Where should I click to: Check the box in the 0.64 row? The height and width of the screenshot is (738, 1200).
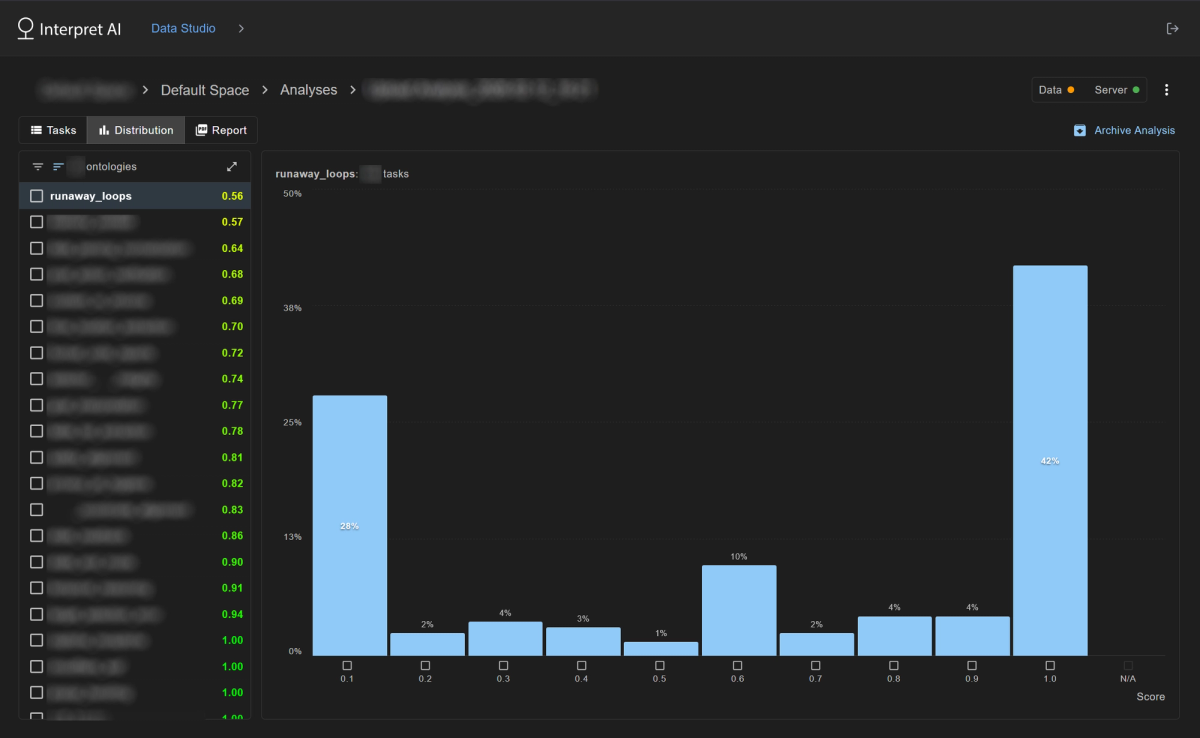[37, 248]
